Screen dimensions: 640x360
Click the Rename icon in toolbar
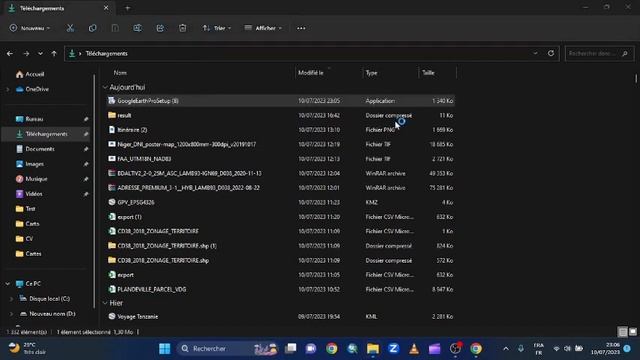click(x=138, y=28)
